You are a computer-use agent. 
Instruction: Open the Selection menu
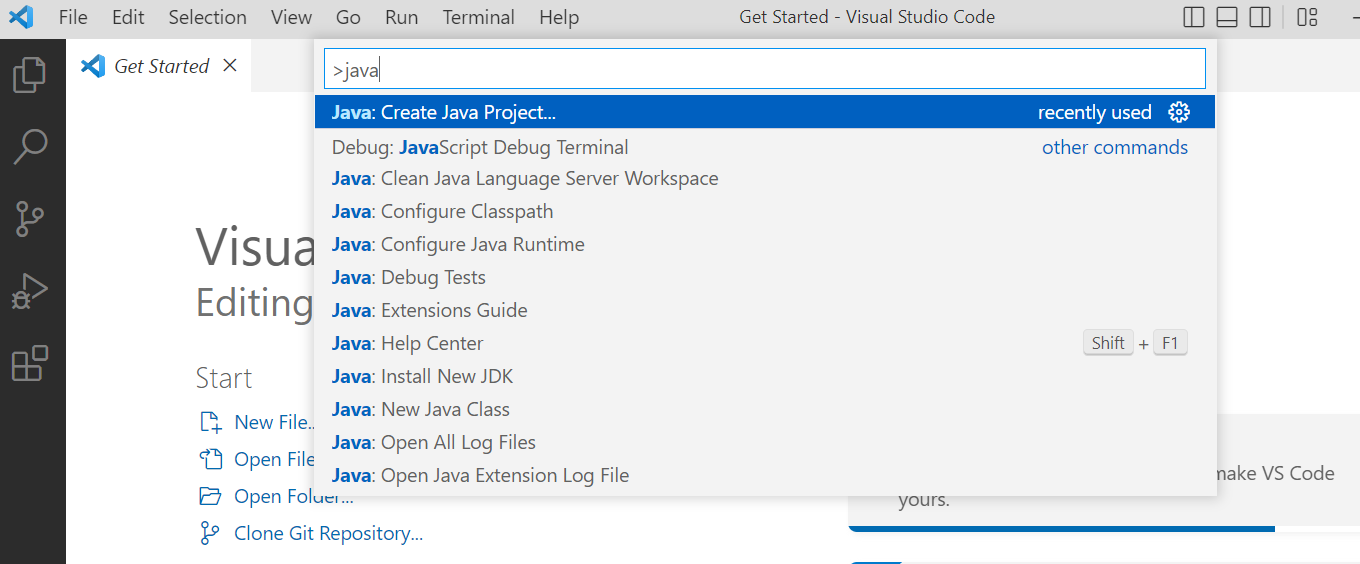coord(207,17)
